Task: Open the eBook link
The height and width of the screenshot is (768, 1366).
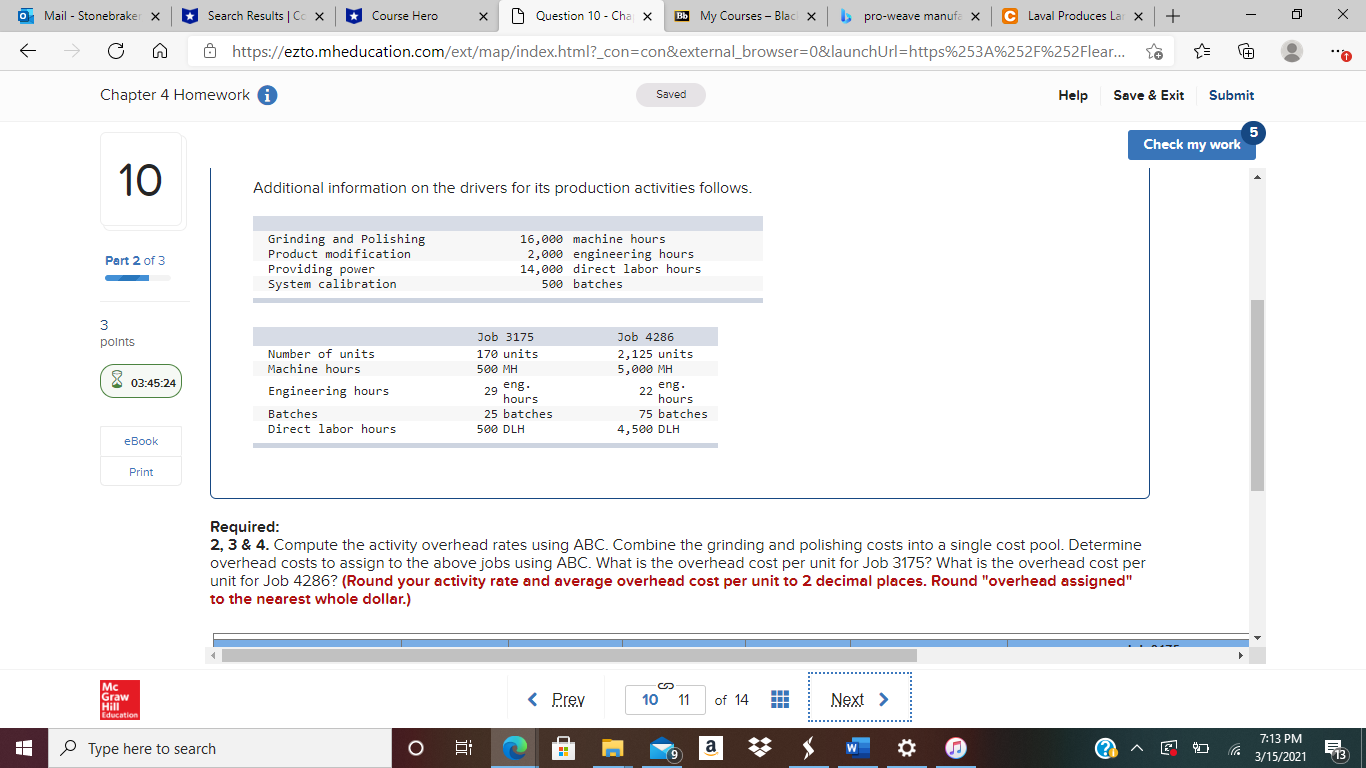Action: coord(140,441)
